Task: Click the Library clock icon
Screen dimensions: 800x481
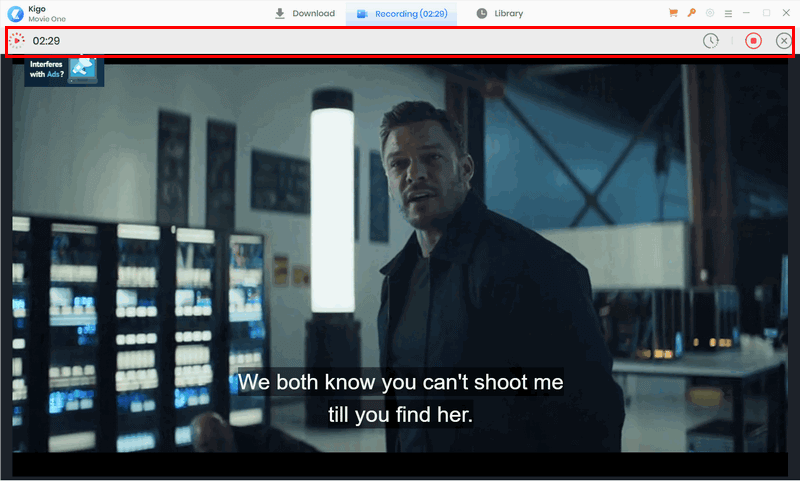Action: coord(482,13)
